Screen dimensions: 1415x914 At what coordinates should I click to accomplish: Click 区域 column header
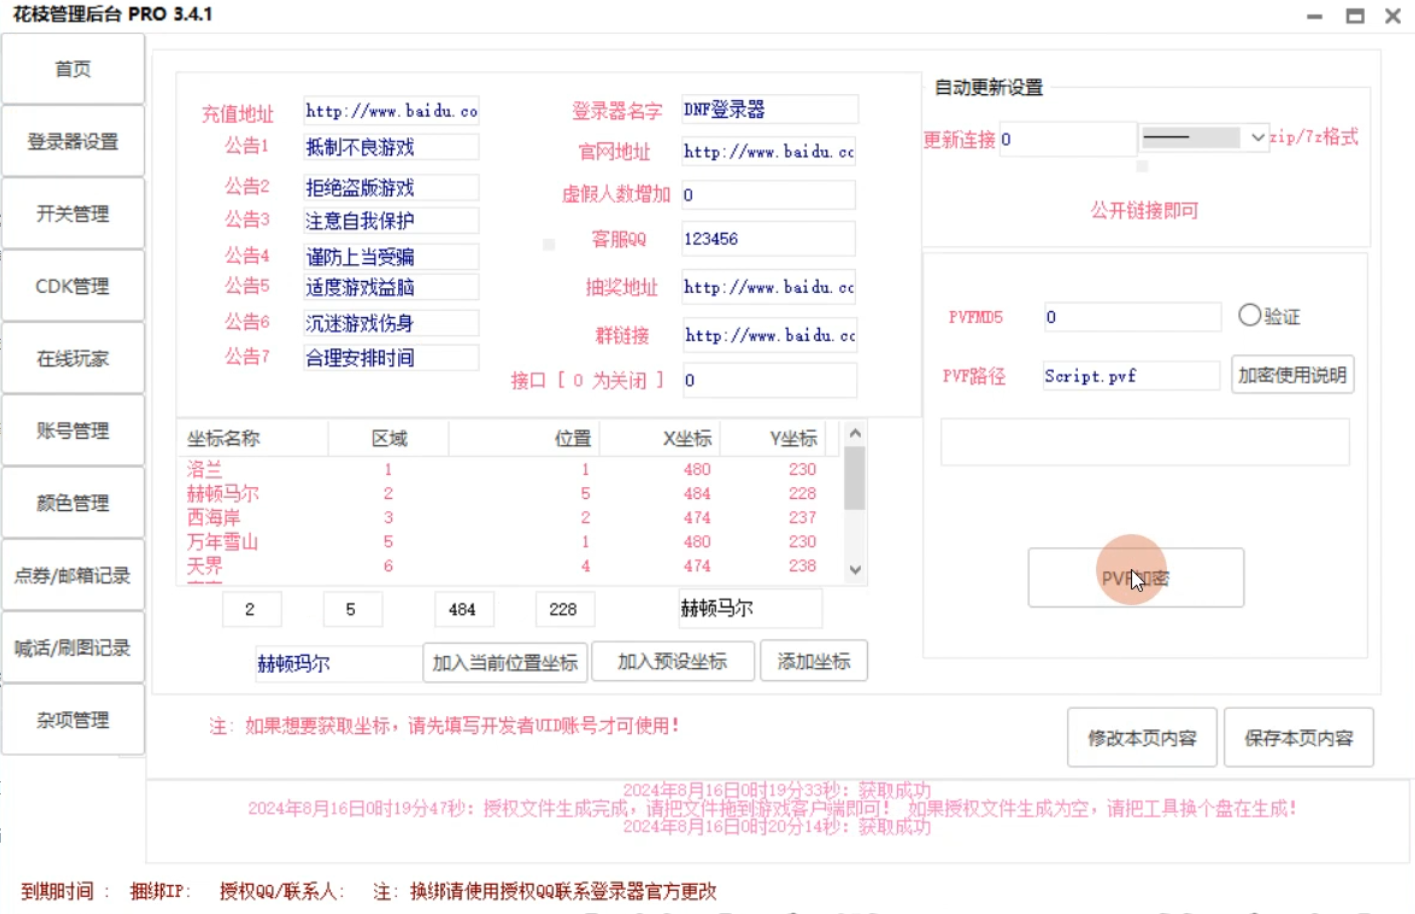pos(388,438)
